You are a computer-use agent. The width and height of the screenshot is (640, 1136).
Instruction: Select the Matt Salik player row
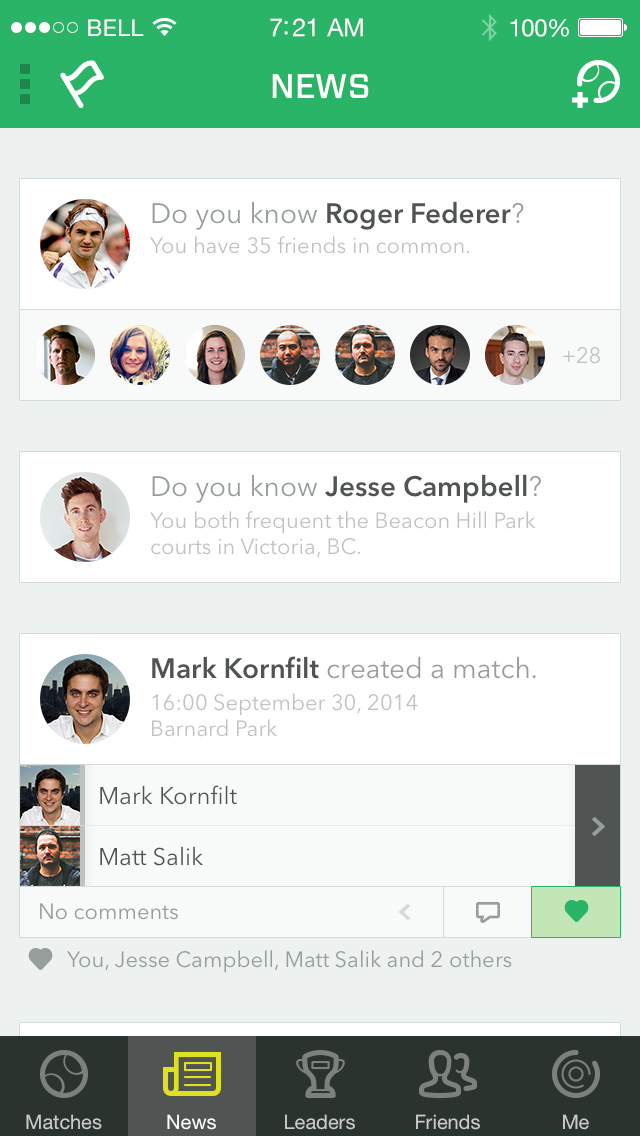click(297, 856)
